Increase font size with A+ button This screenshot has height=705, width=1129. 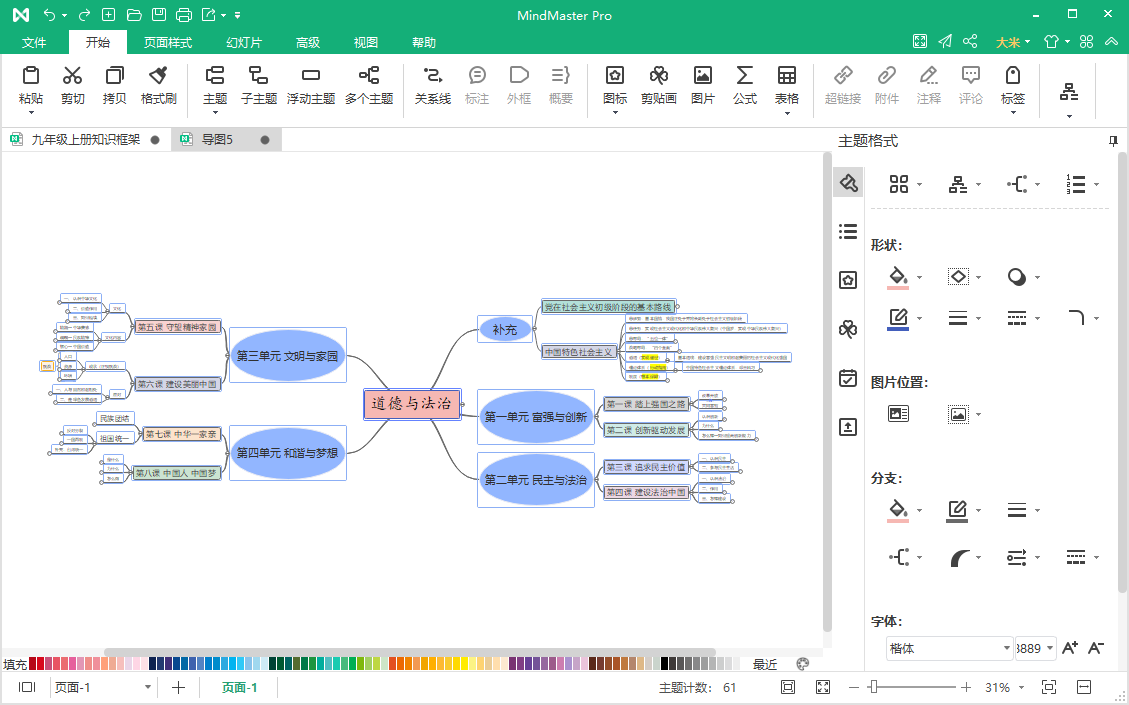pos(1070,648)
